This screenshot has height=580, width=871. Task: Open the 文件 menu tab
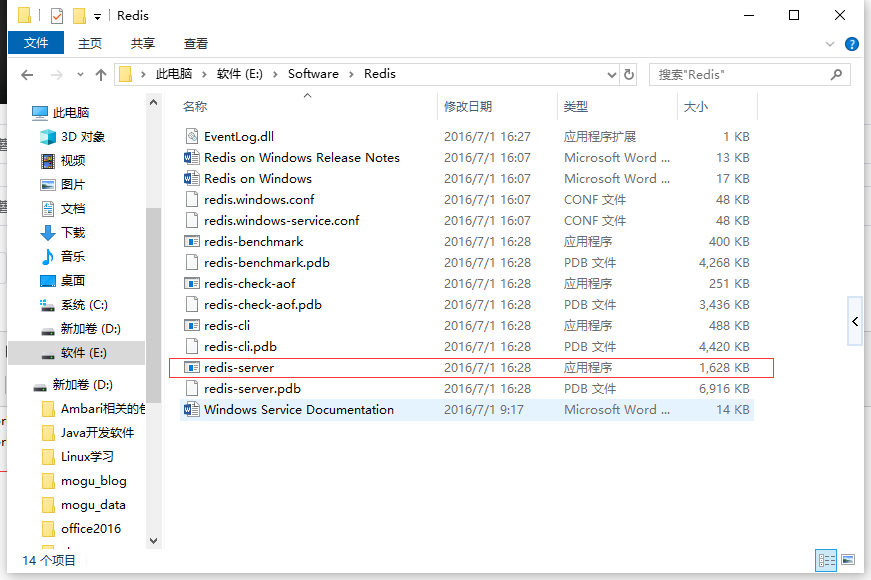[36, 43]
